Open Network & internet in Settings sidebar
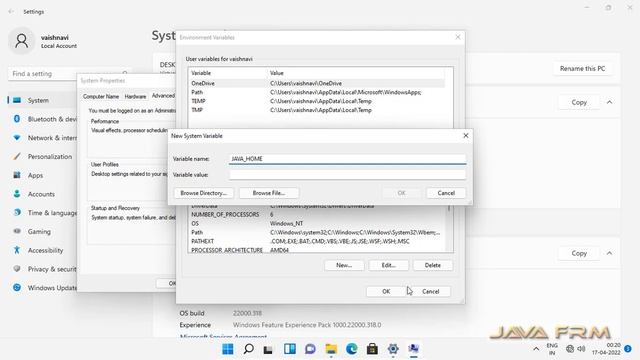The height and width of the screenshot is (360, 640). [42, 138]
